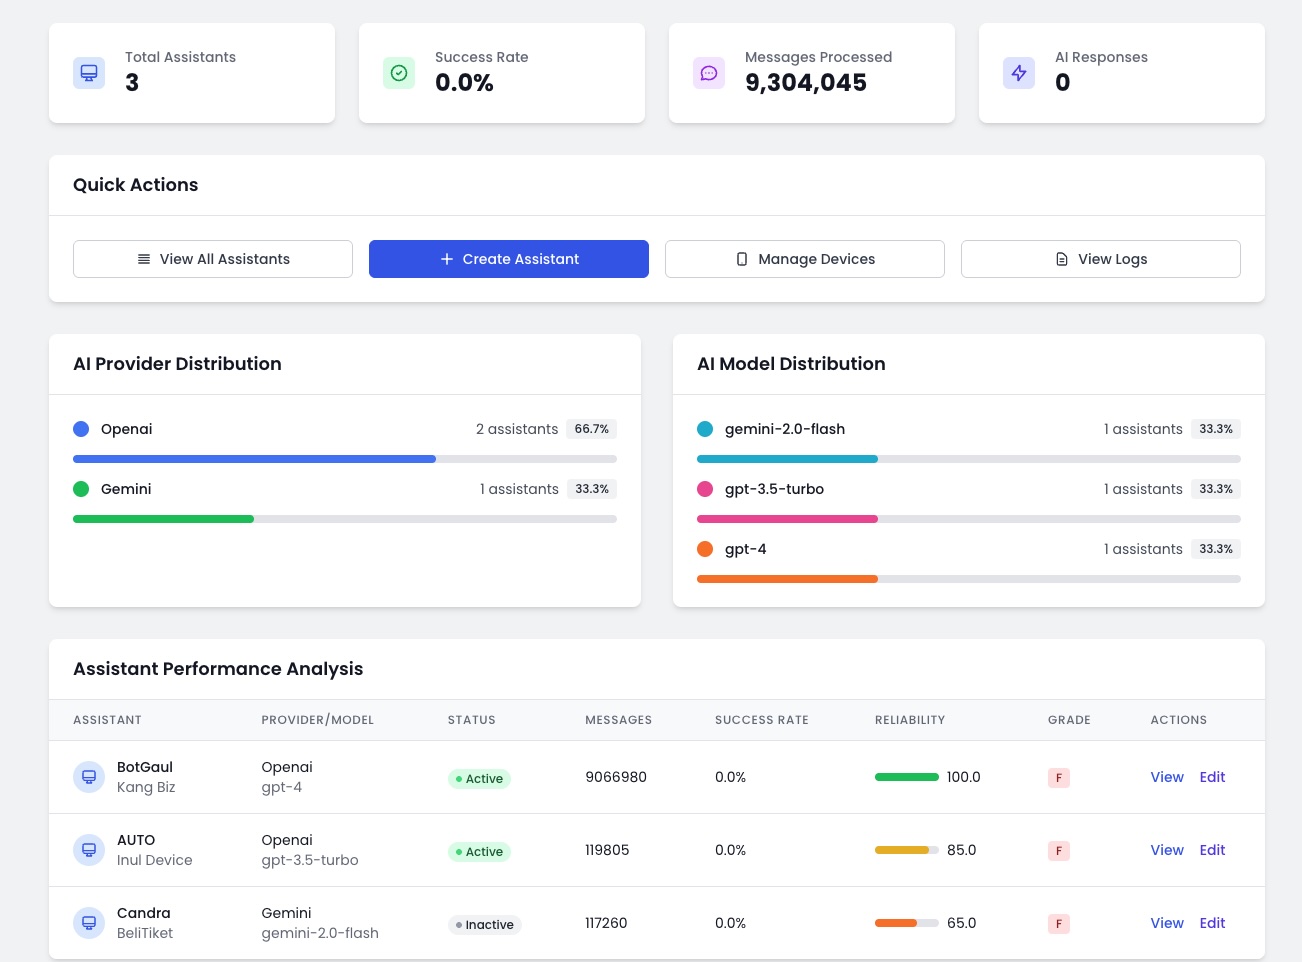
Task: Click the phone icon in Manage Devices
Action: [x=742, y=259]
